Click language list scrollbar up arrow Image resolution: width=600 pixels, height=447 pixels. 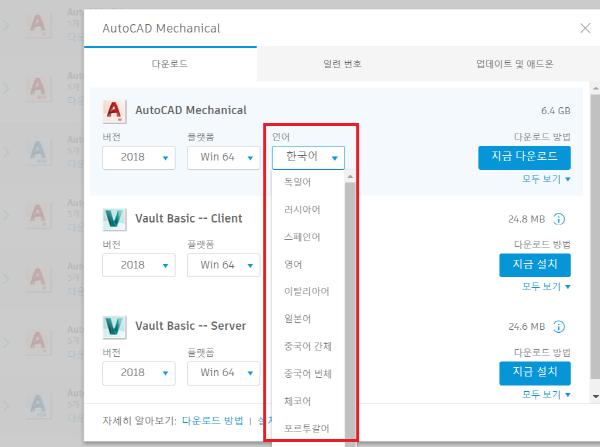click(350, 176)
